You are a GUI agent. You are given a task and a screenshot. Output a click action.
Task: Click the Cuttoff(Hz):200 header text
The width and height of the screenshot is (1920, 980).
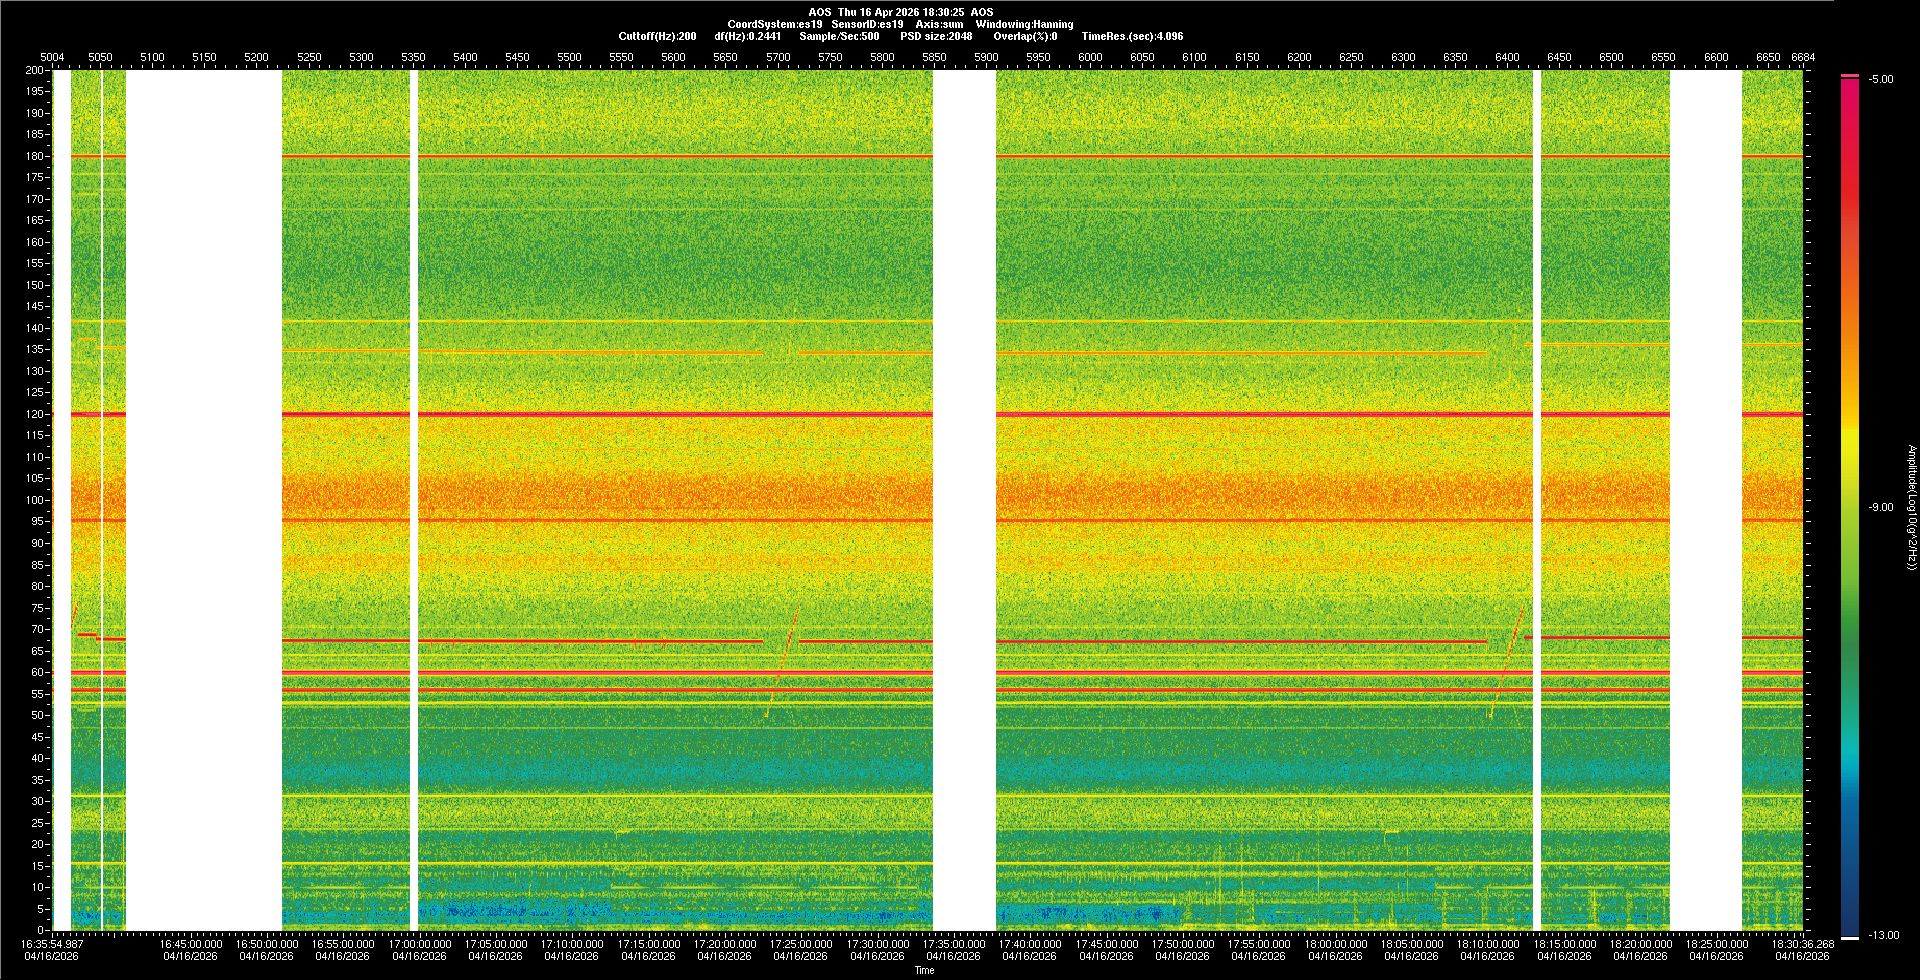tap(657, 36)
